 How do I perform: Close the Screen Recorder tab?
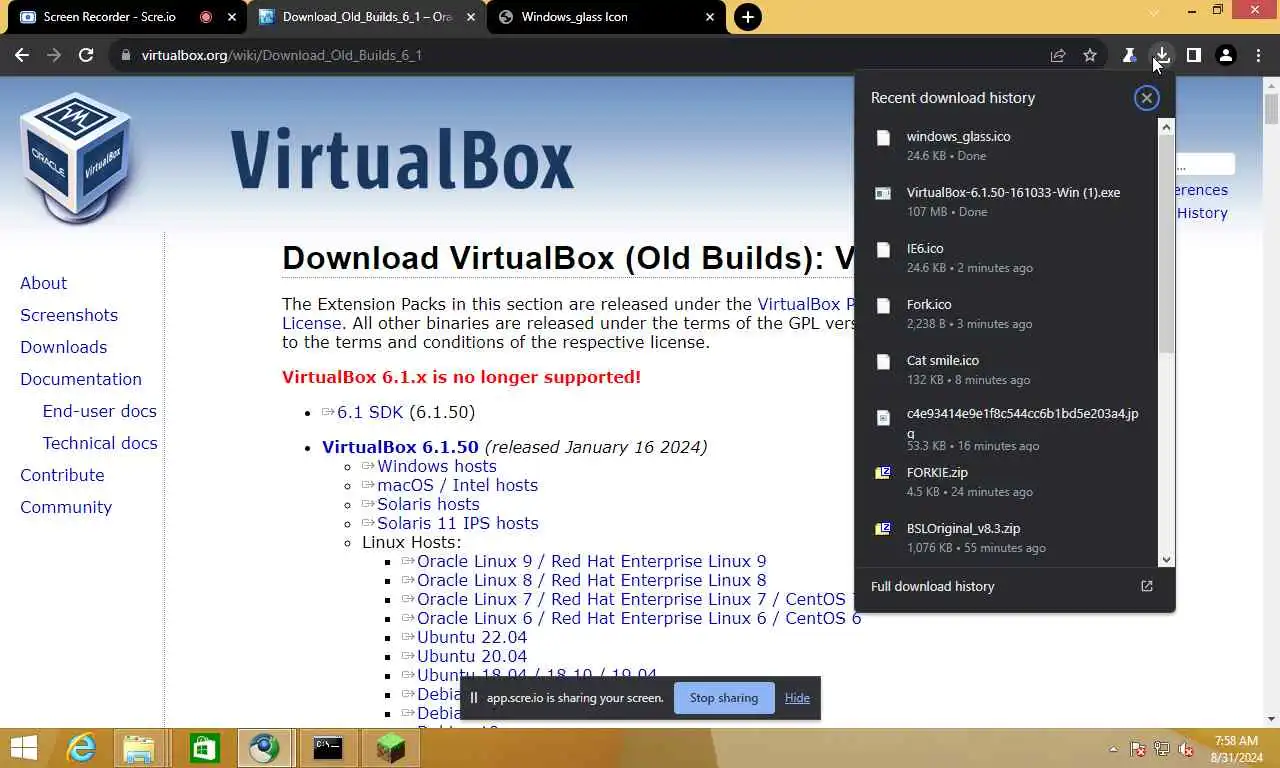[x=232, y=17]
